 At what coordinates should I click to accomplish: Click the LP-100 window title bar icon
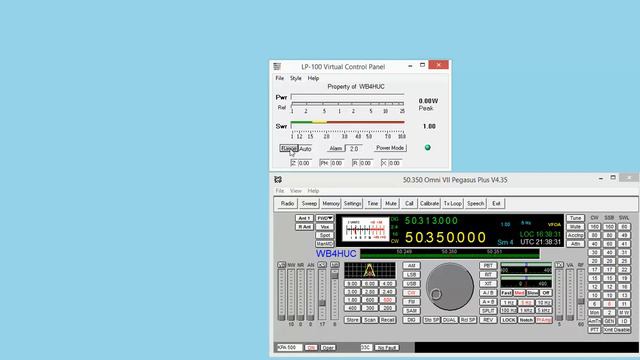pos(277,67)
